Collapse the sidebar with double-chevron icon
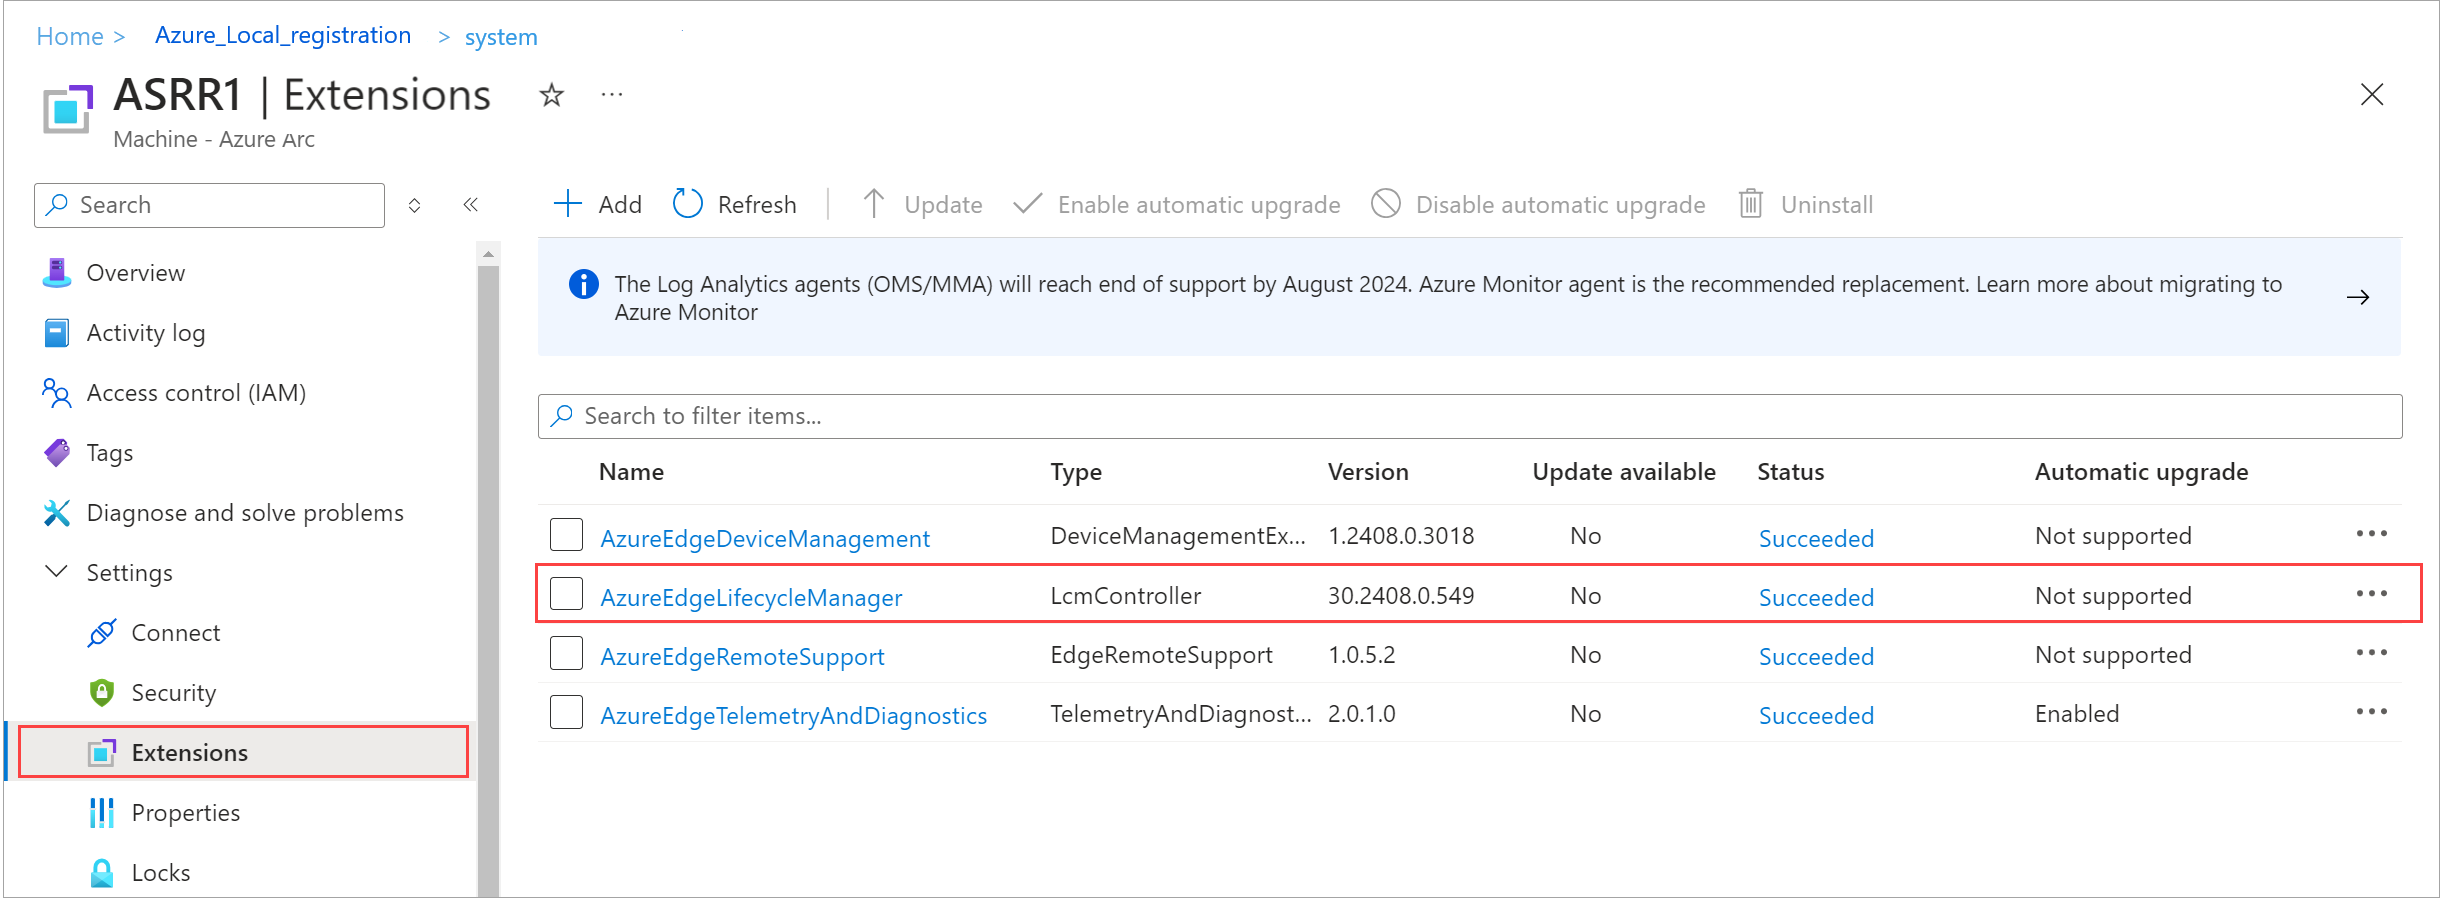This screenshot has width=2440, height=898. [471, 205]
